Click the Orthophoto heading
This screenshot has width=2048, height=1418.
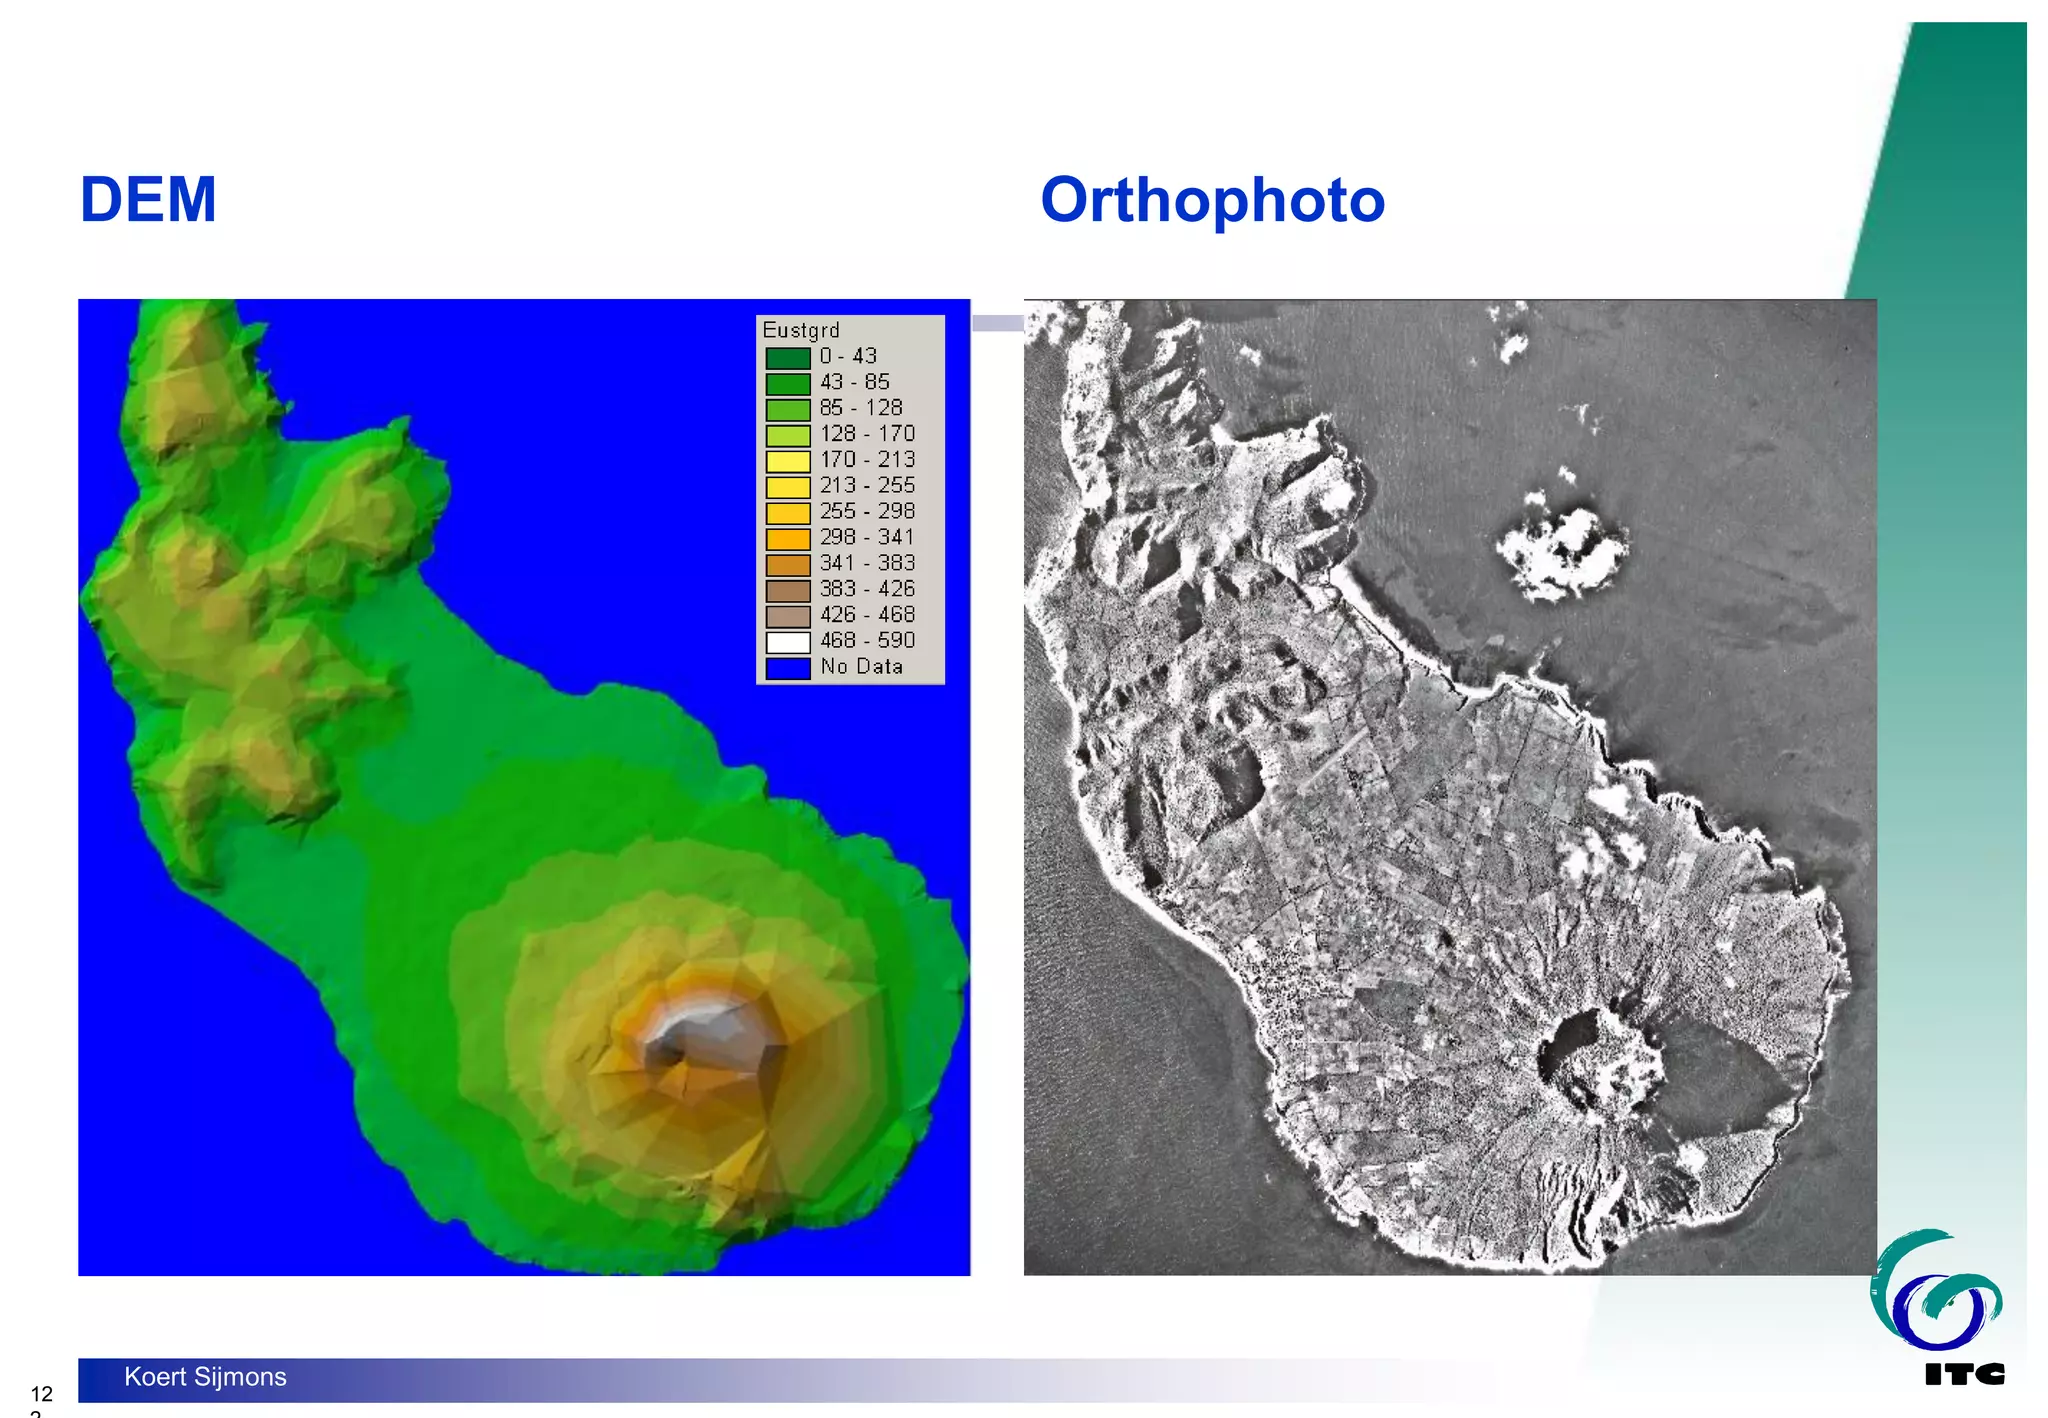1212,199
